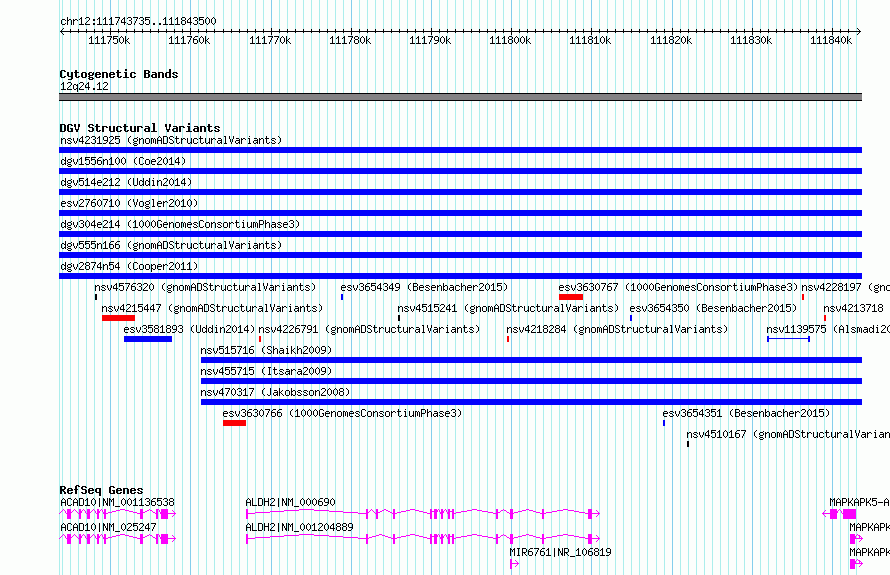The width and height of the screenshot is (890, 575).
Task: Click the chr12:111743735..111843500 coordinate label
Action: (138, 21)
